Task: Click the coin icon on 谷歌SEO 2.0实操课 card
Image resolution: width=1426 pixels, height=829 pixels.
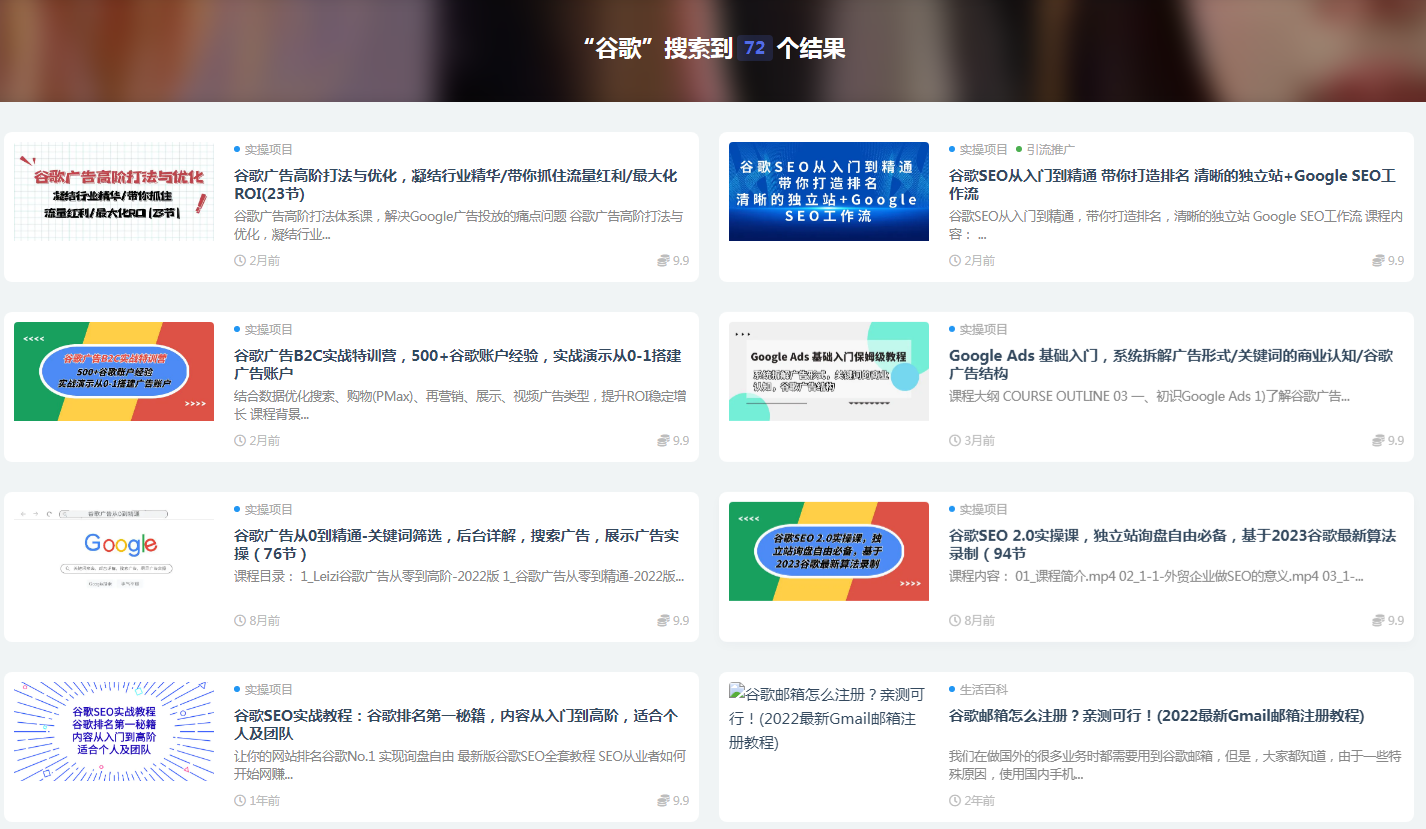Action: 1378,621
